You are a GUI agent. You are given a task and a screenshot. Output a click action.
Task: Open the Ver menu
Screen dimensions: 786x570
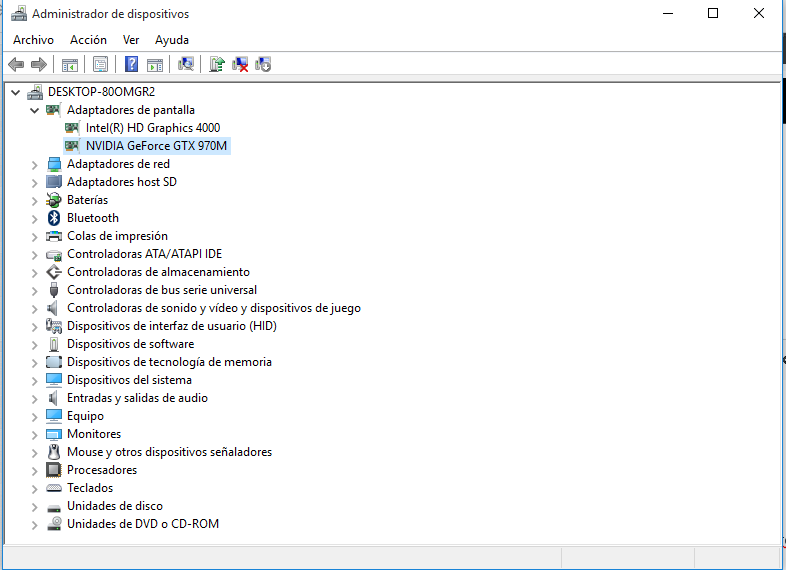coord(131,40)
